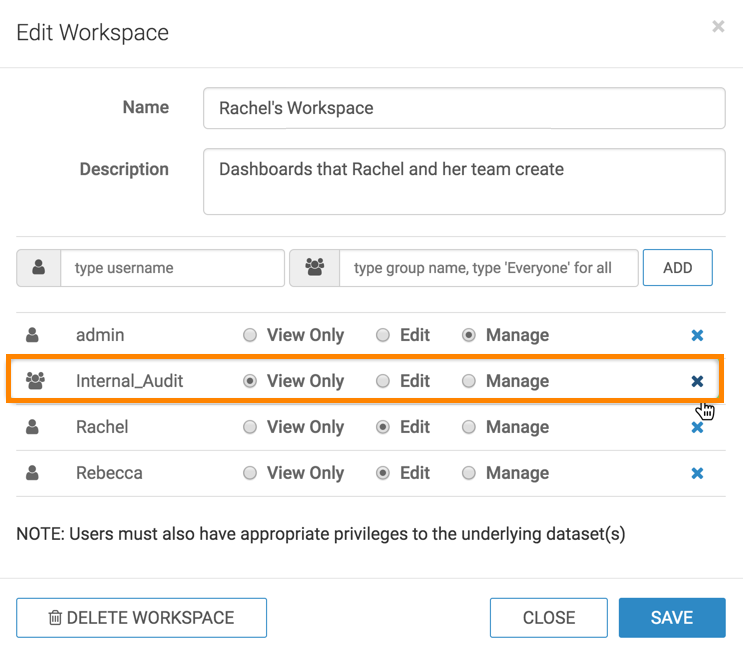This screenshot has height=656, width=743.
Task: Choose Edit permission for admin
Action: pyautogui.click(x=383, y=336)
